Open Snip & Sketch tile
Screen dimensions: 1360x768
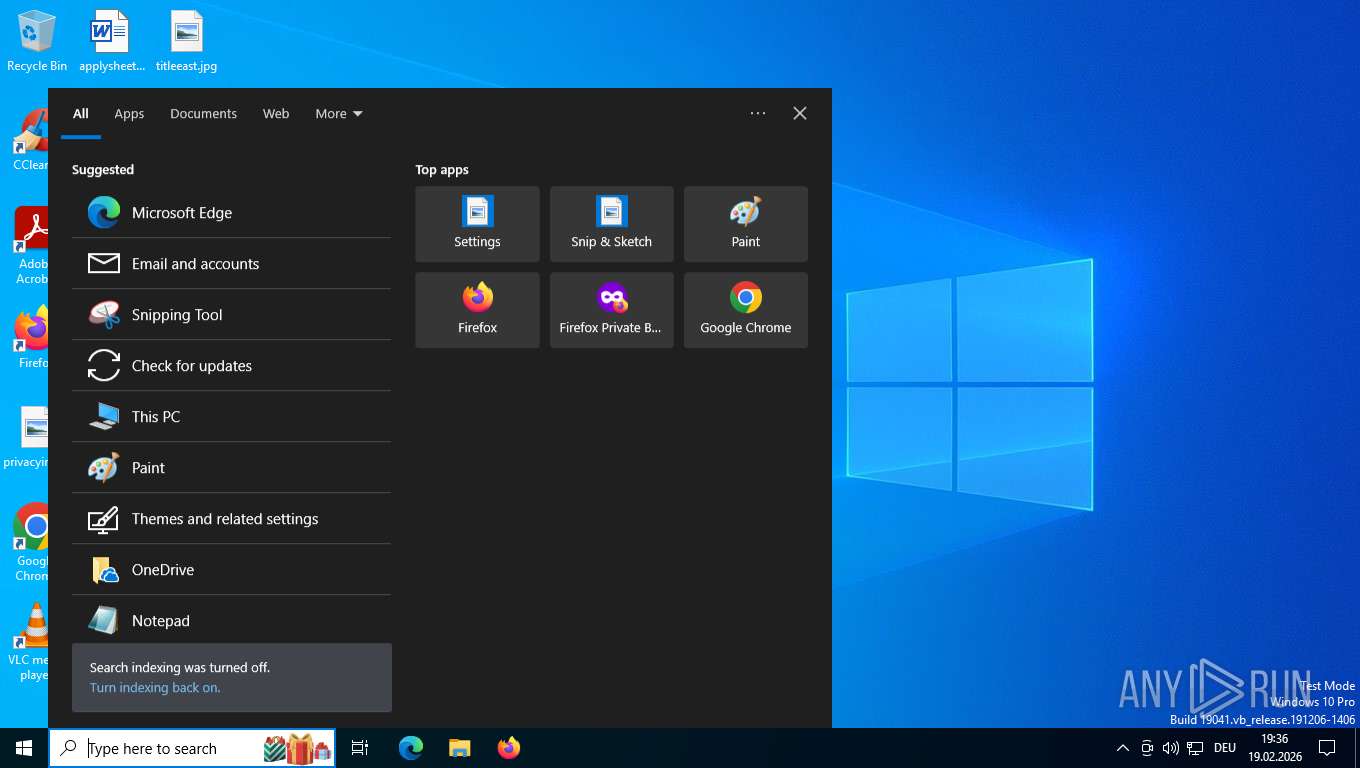point(612,224)
